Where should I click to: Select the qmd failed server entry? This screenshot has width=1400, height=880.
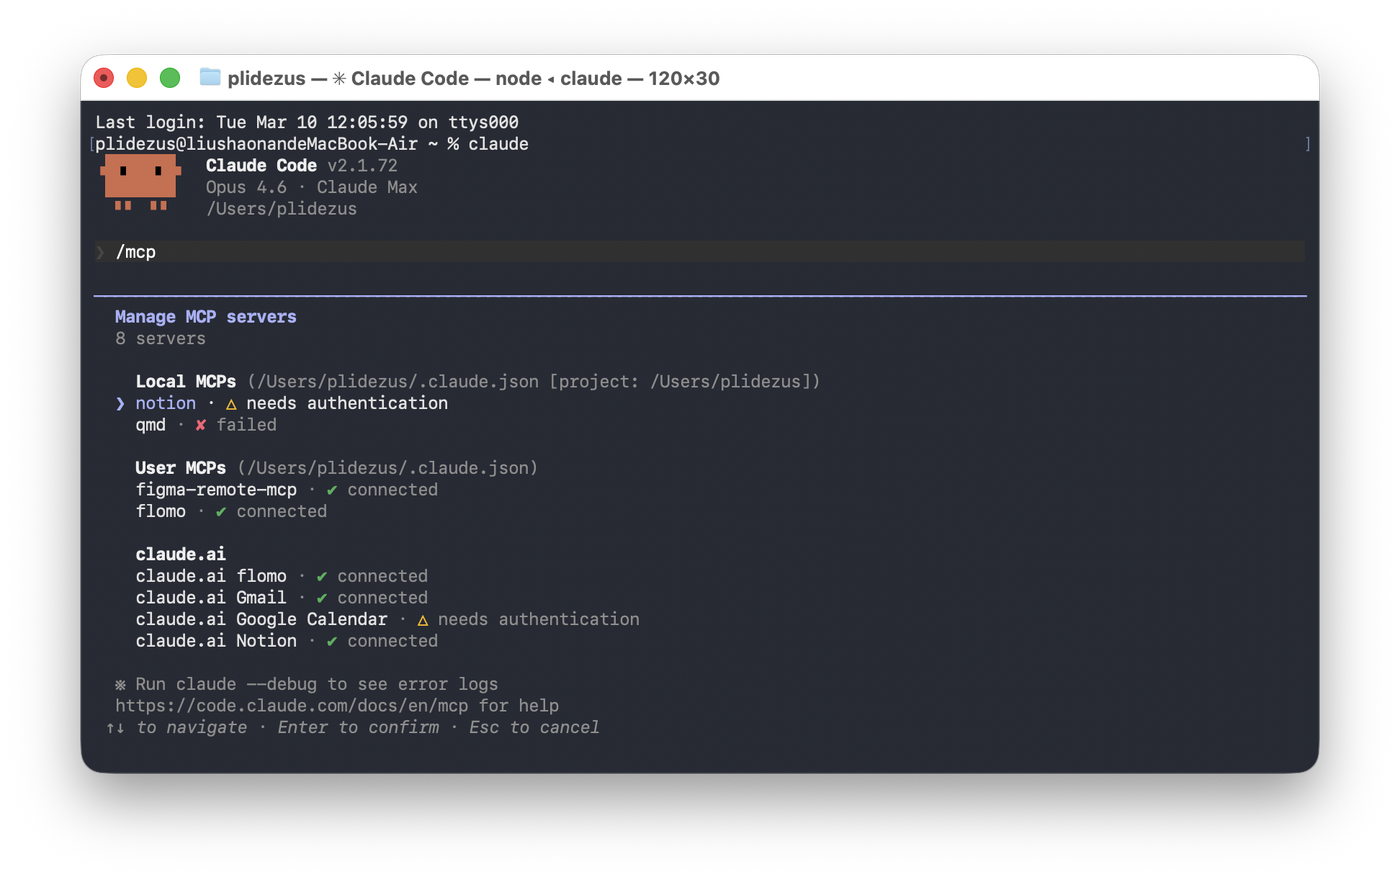point(151,425)
